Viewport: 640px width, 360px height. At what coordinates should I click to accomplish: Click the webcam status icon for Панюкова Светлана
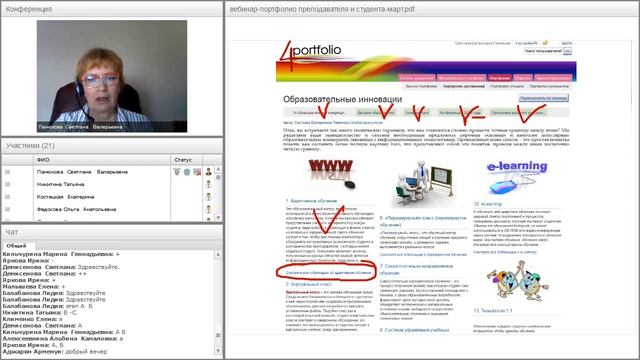(x=177, y=172)
